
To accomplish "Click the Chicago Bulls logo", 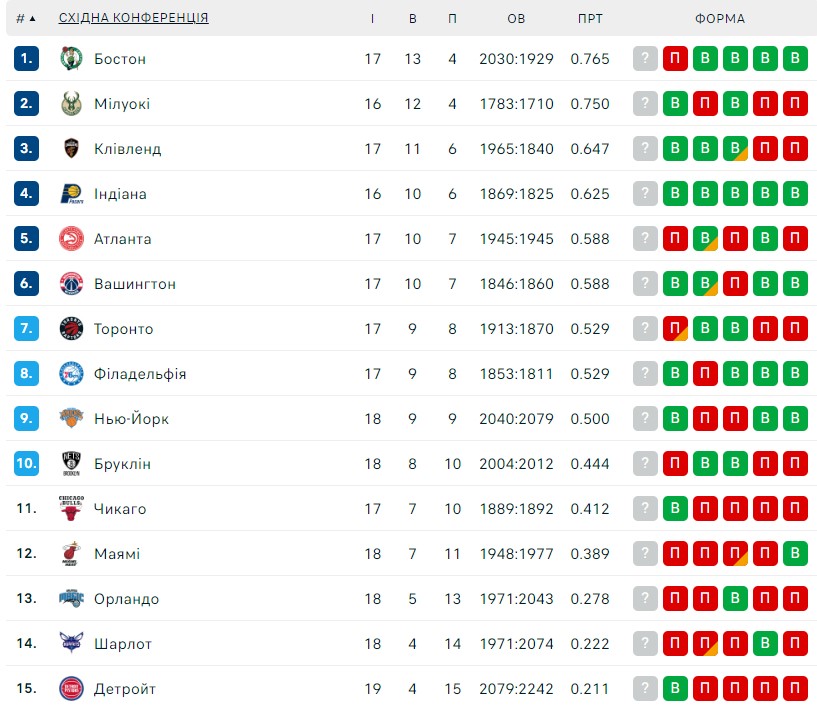I will point(71,508).
